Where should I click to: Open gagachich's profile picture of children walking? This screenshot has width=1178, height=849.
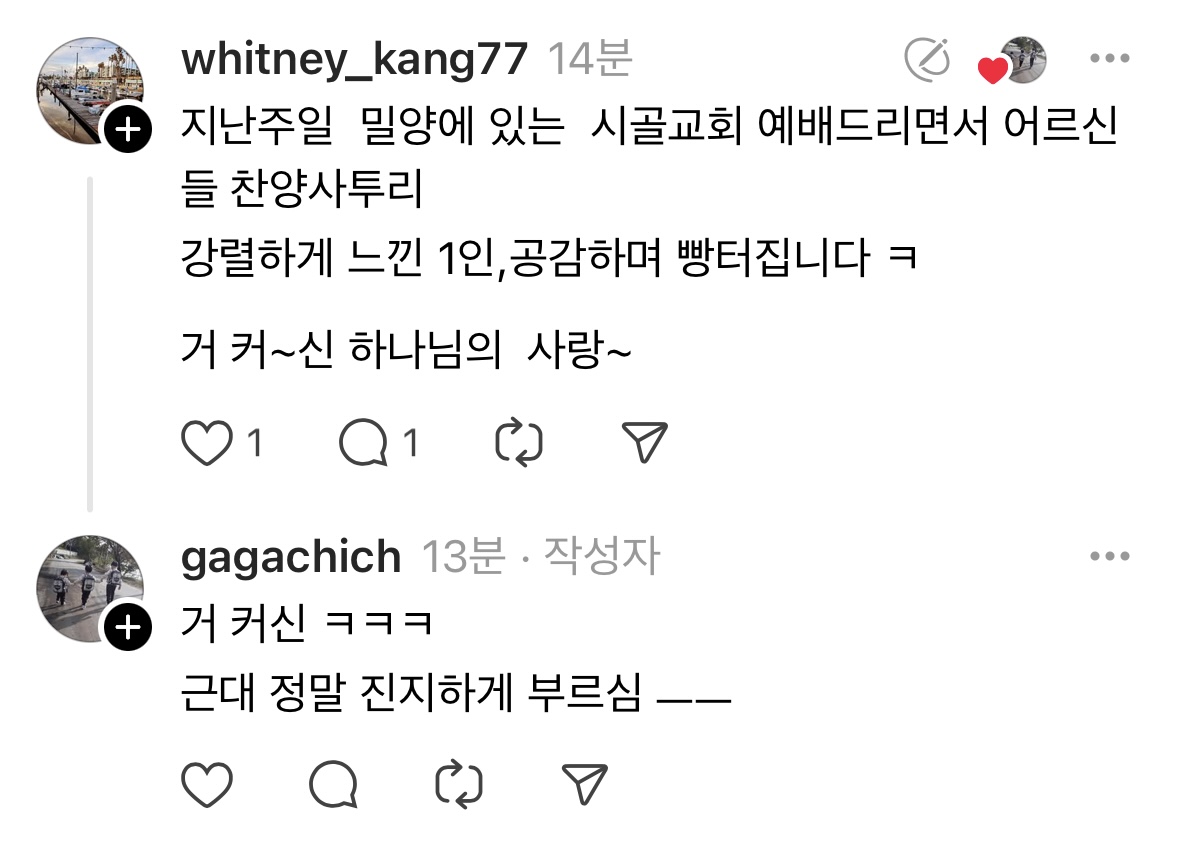89,588
